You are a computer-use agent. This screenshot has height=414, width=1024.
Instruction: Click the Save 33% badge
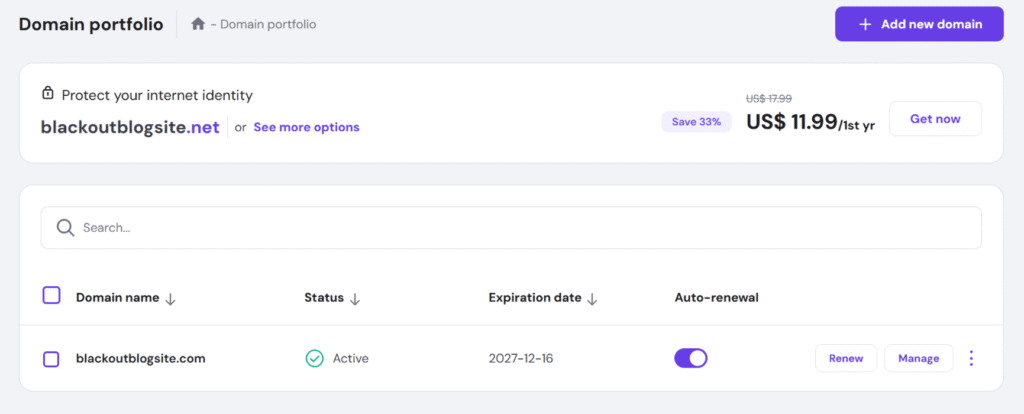pyautogui.click(x=696, y=121)
